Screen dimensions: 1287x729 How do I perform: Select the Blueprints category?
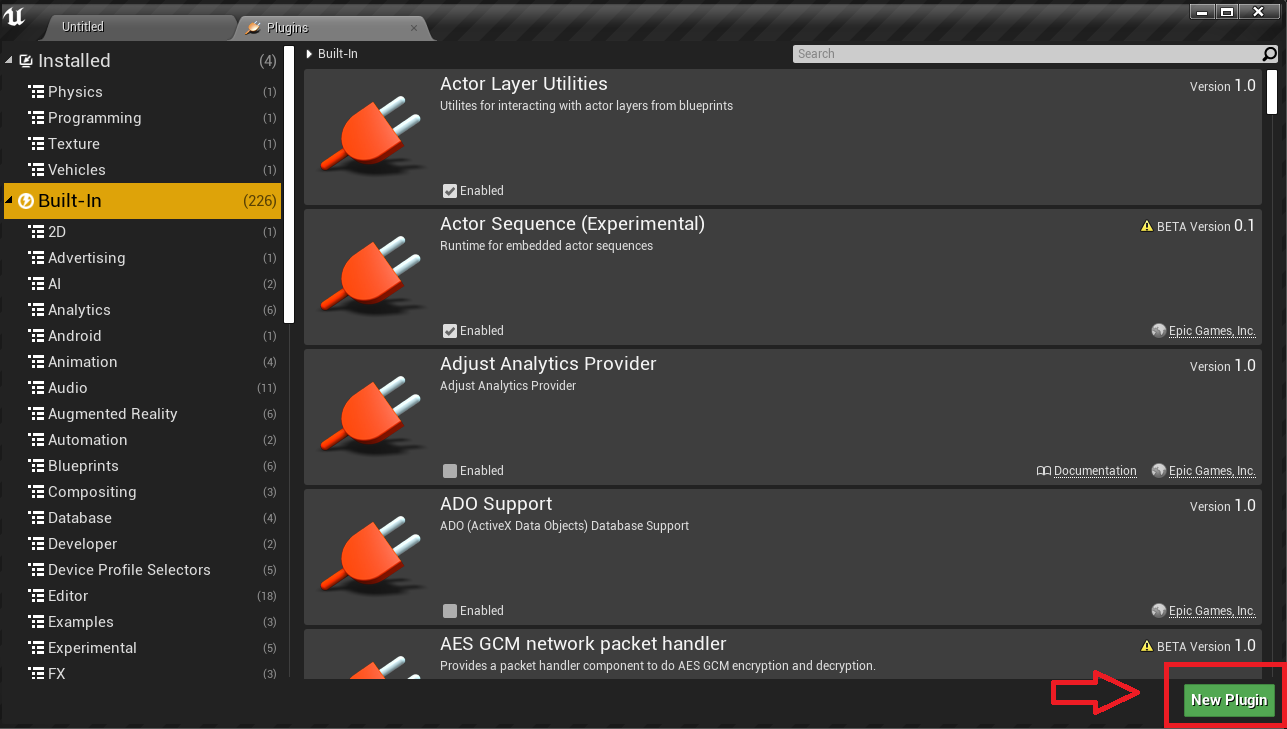click(143, 466)
